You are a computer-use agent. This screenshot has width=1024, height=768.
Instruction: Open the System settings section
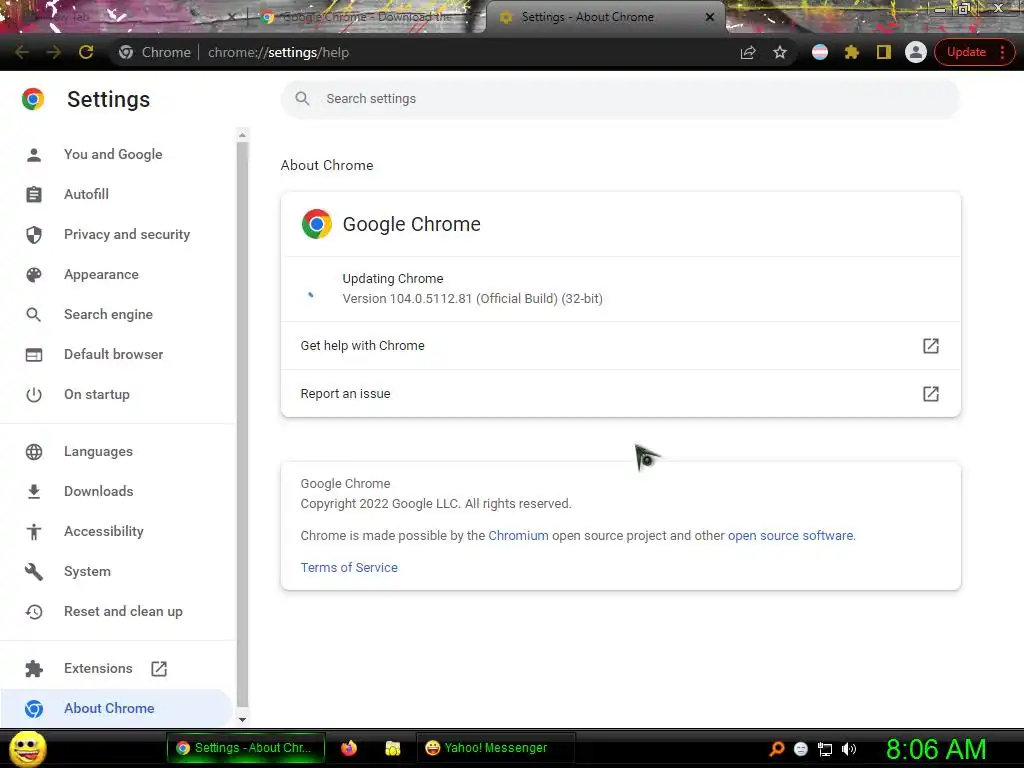[88, 571]
